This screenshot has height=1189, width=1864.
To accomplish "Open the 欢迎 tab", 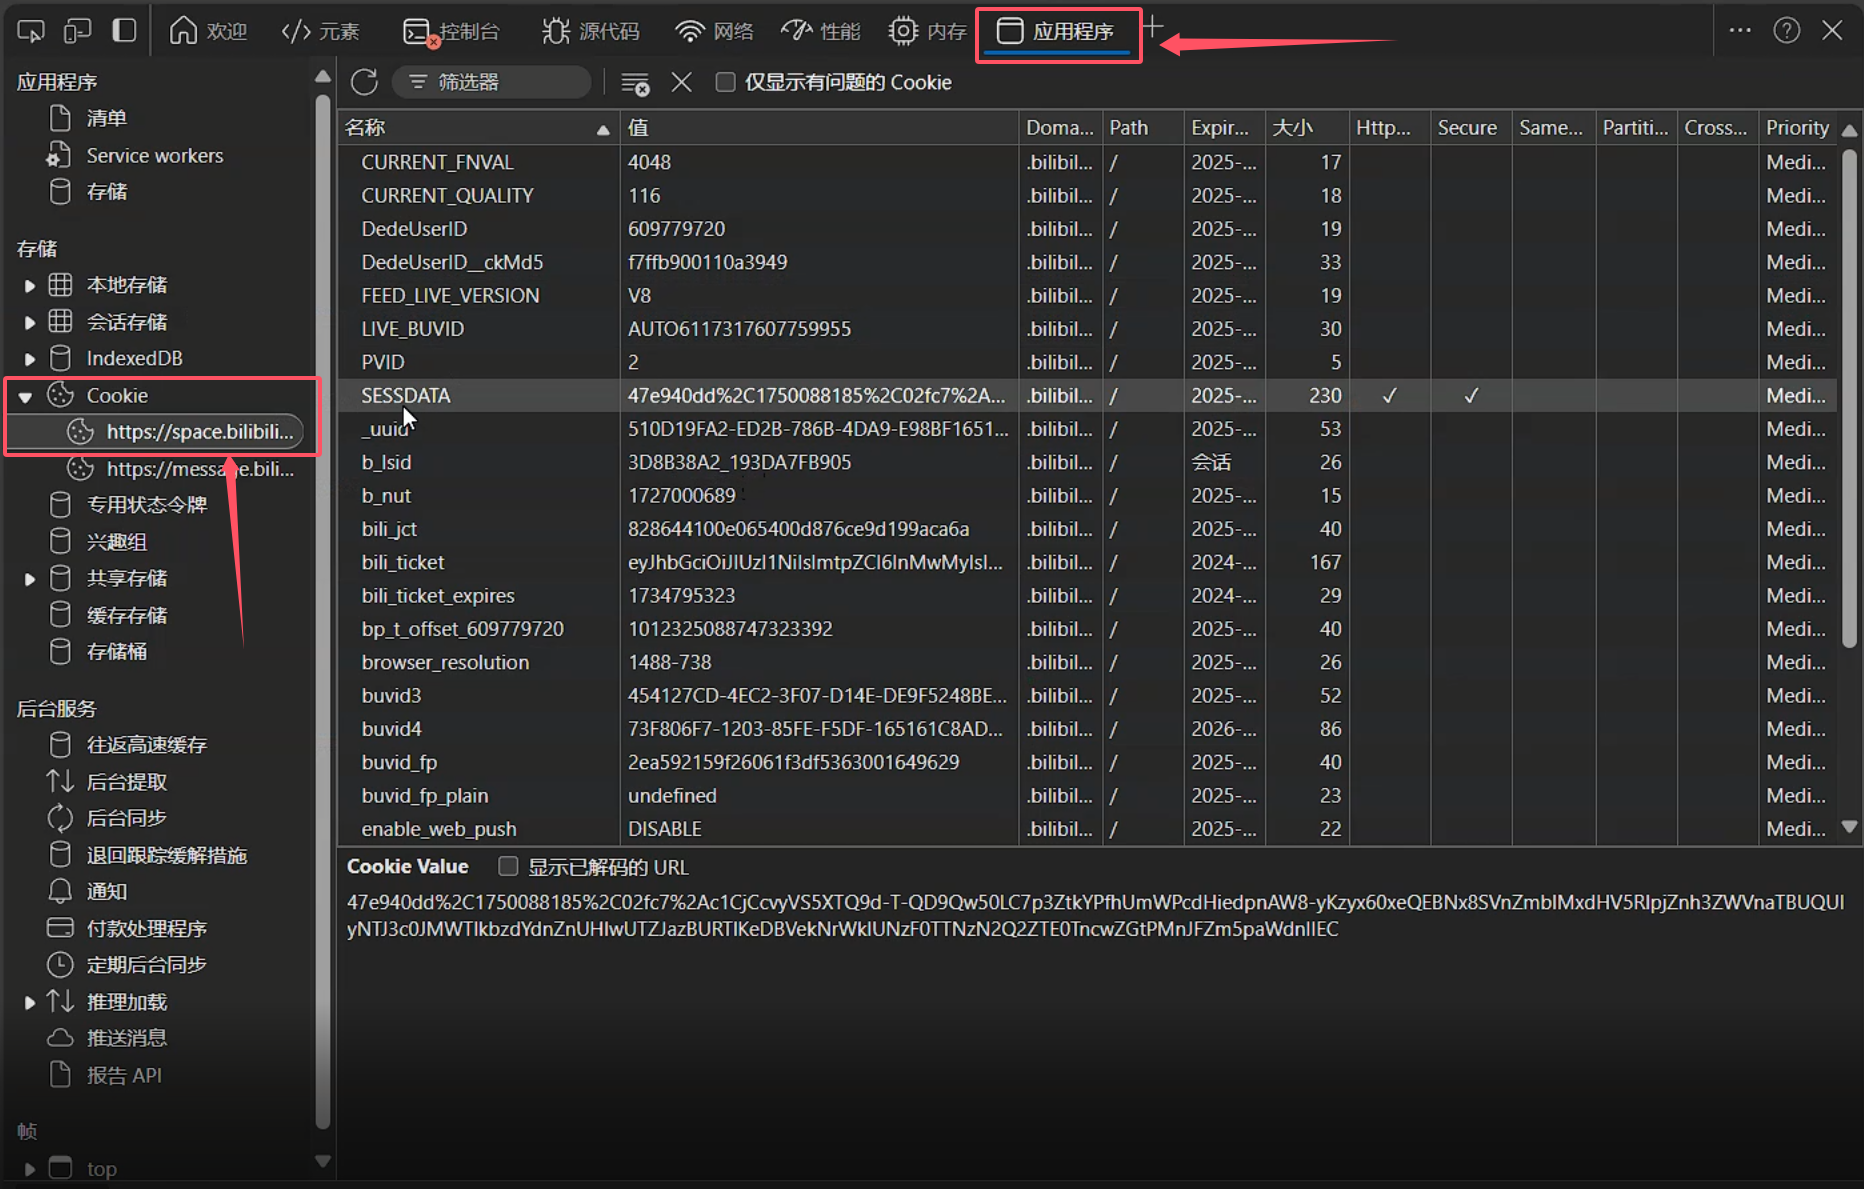I will 208,31.
